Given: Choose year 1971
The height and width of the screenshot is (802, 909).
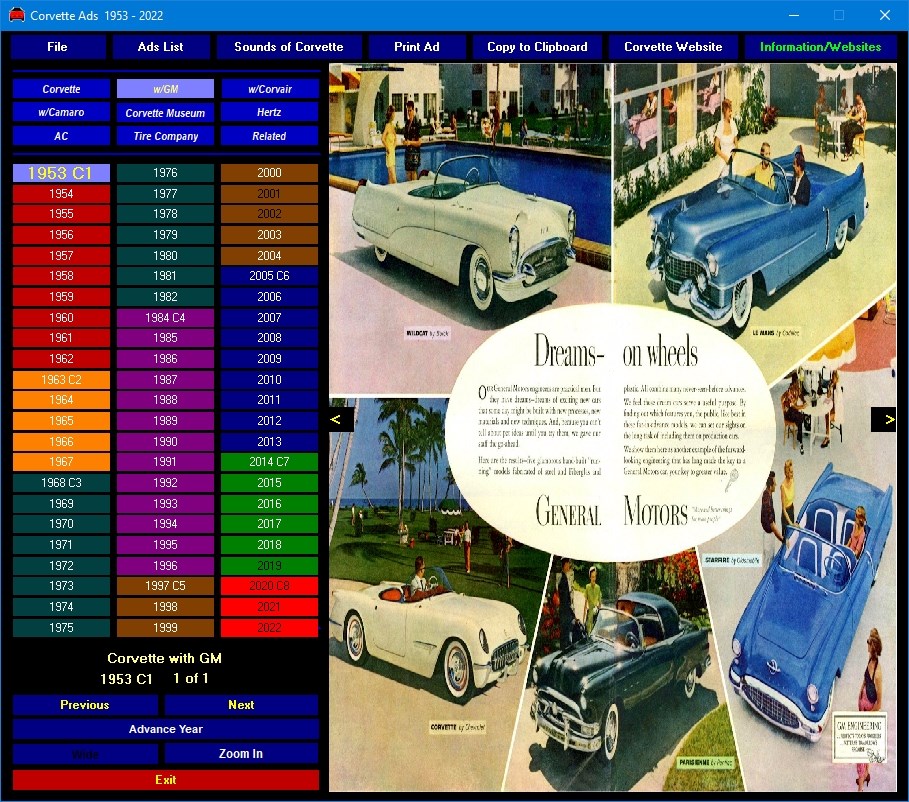Looking at the screenshot, I should click(61, 545).
